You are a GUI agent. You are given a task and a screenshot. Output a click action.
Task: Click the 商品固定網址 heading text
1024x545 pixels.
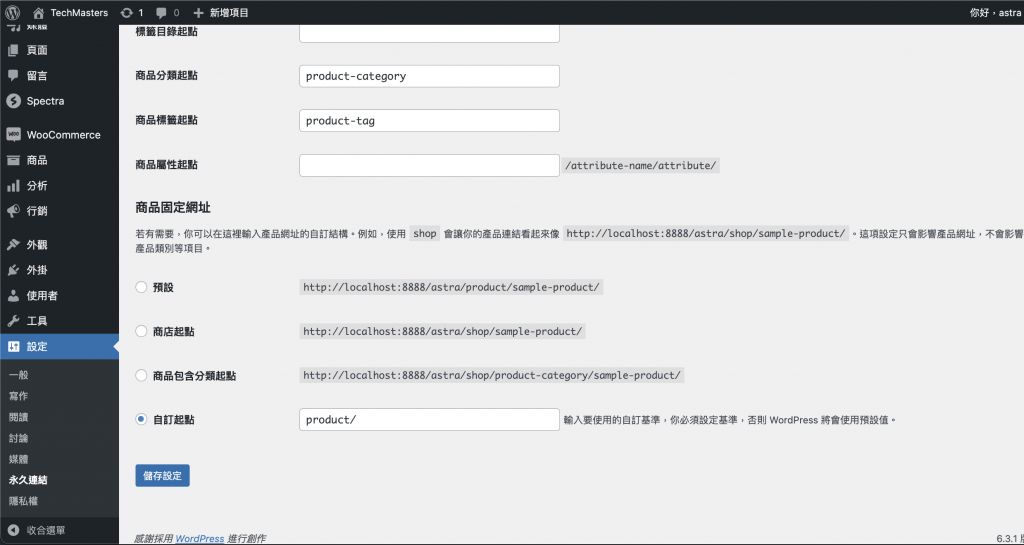(173, 208)
